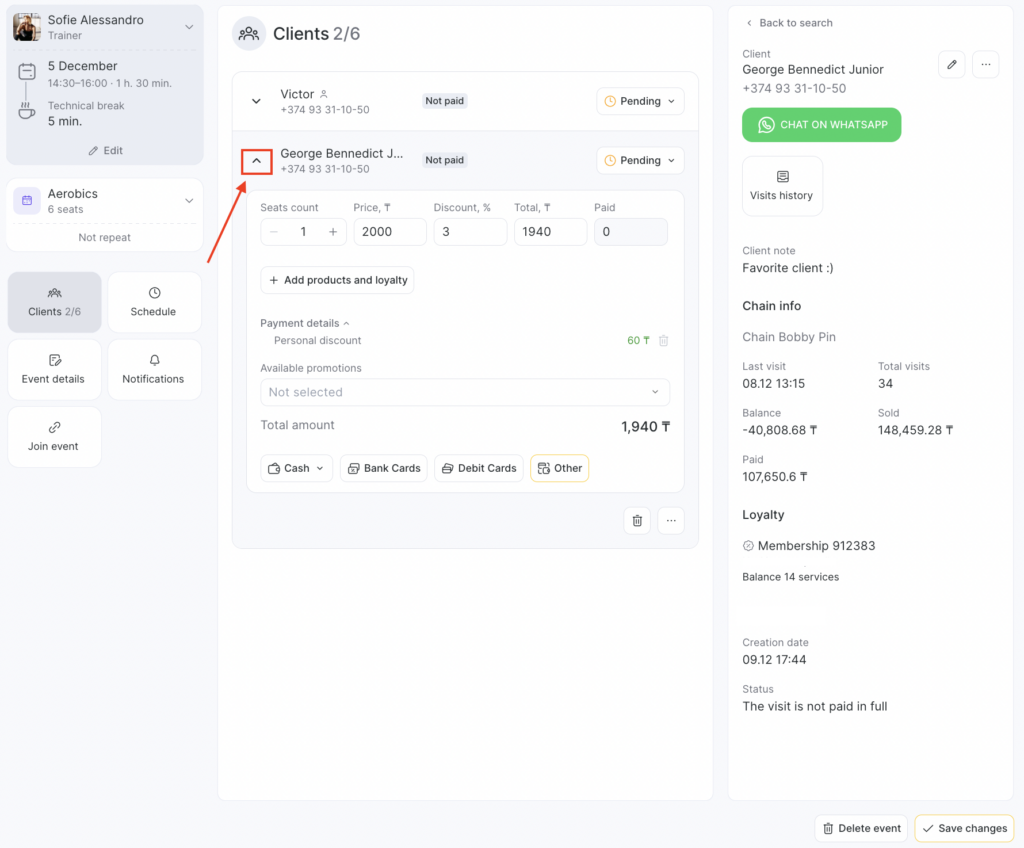The image size is (1024, 848).
Task: Click the trash button below payment card
Action: (x=637, y=520)
